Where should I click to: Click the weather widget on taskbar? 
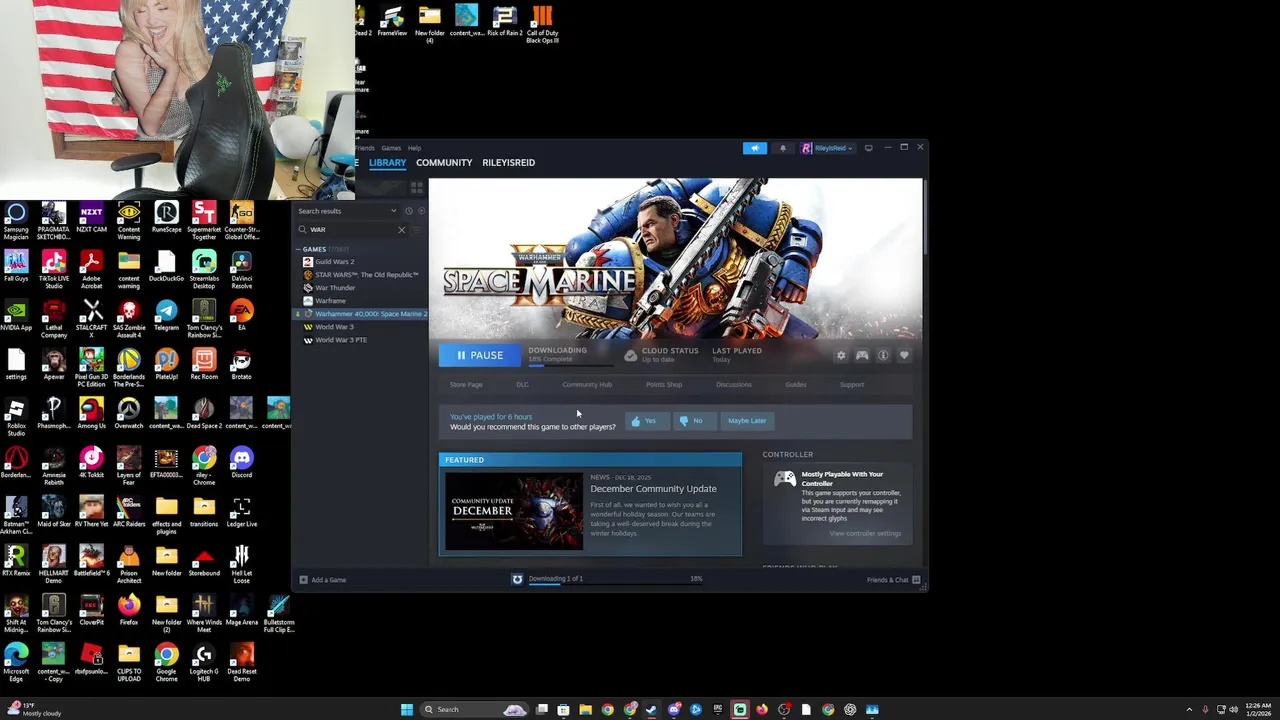pos(33,709)
